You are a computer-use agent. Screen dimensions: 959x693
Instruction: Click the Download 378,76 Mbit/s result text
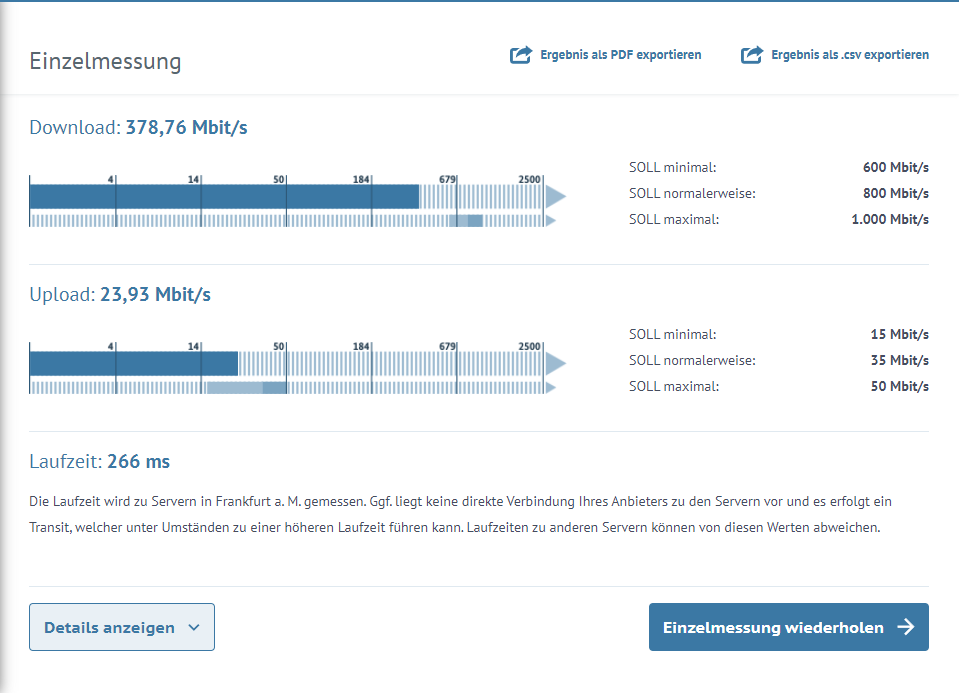(186, 128)
